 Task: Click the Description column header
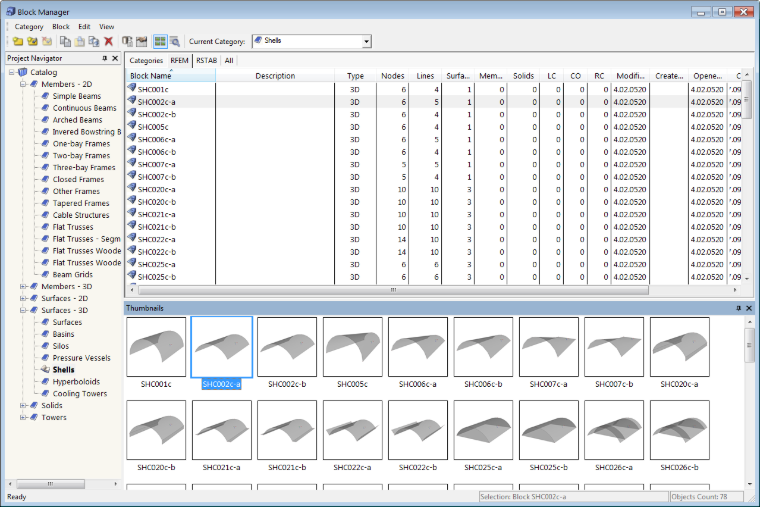(275, 76)
